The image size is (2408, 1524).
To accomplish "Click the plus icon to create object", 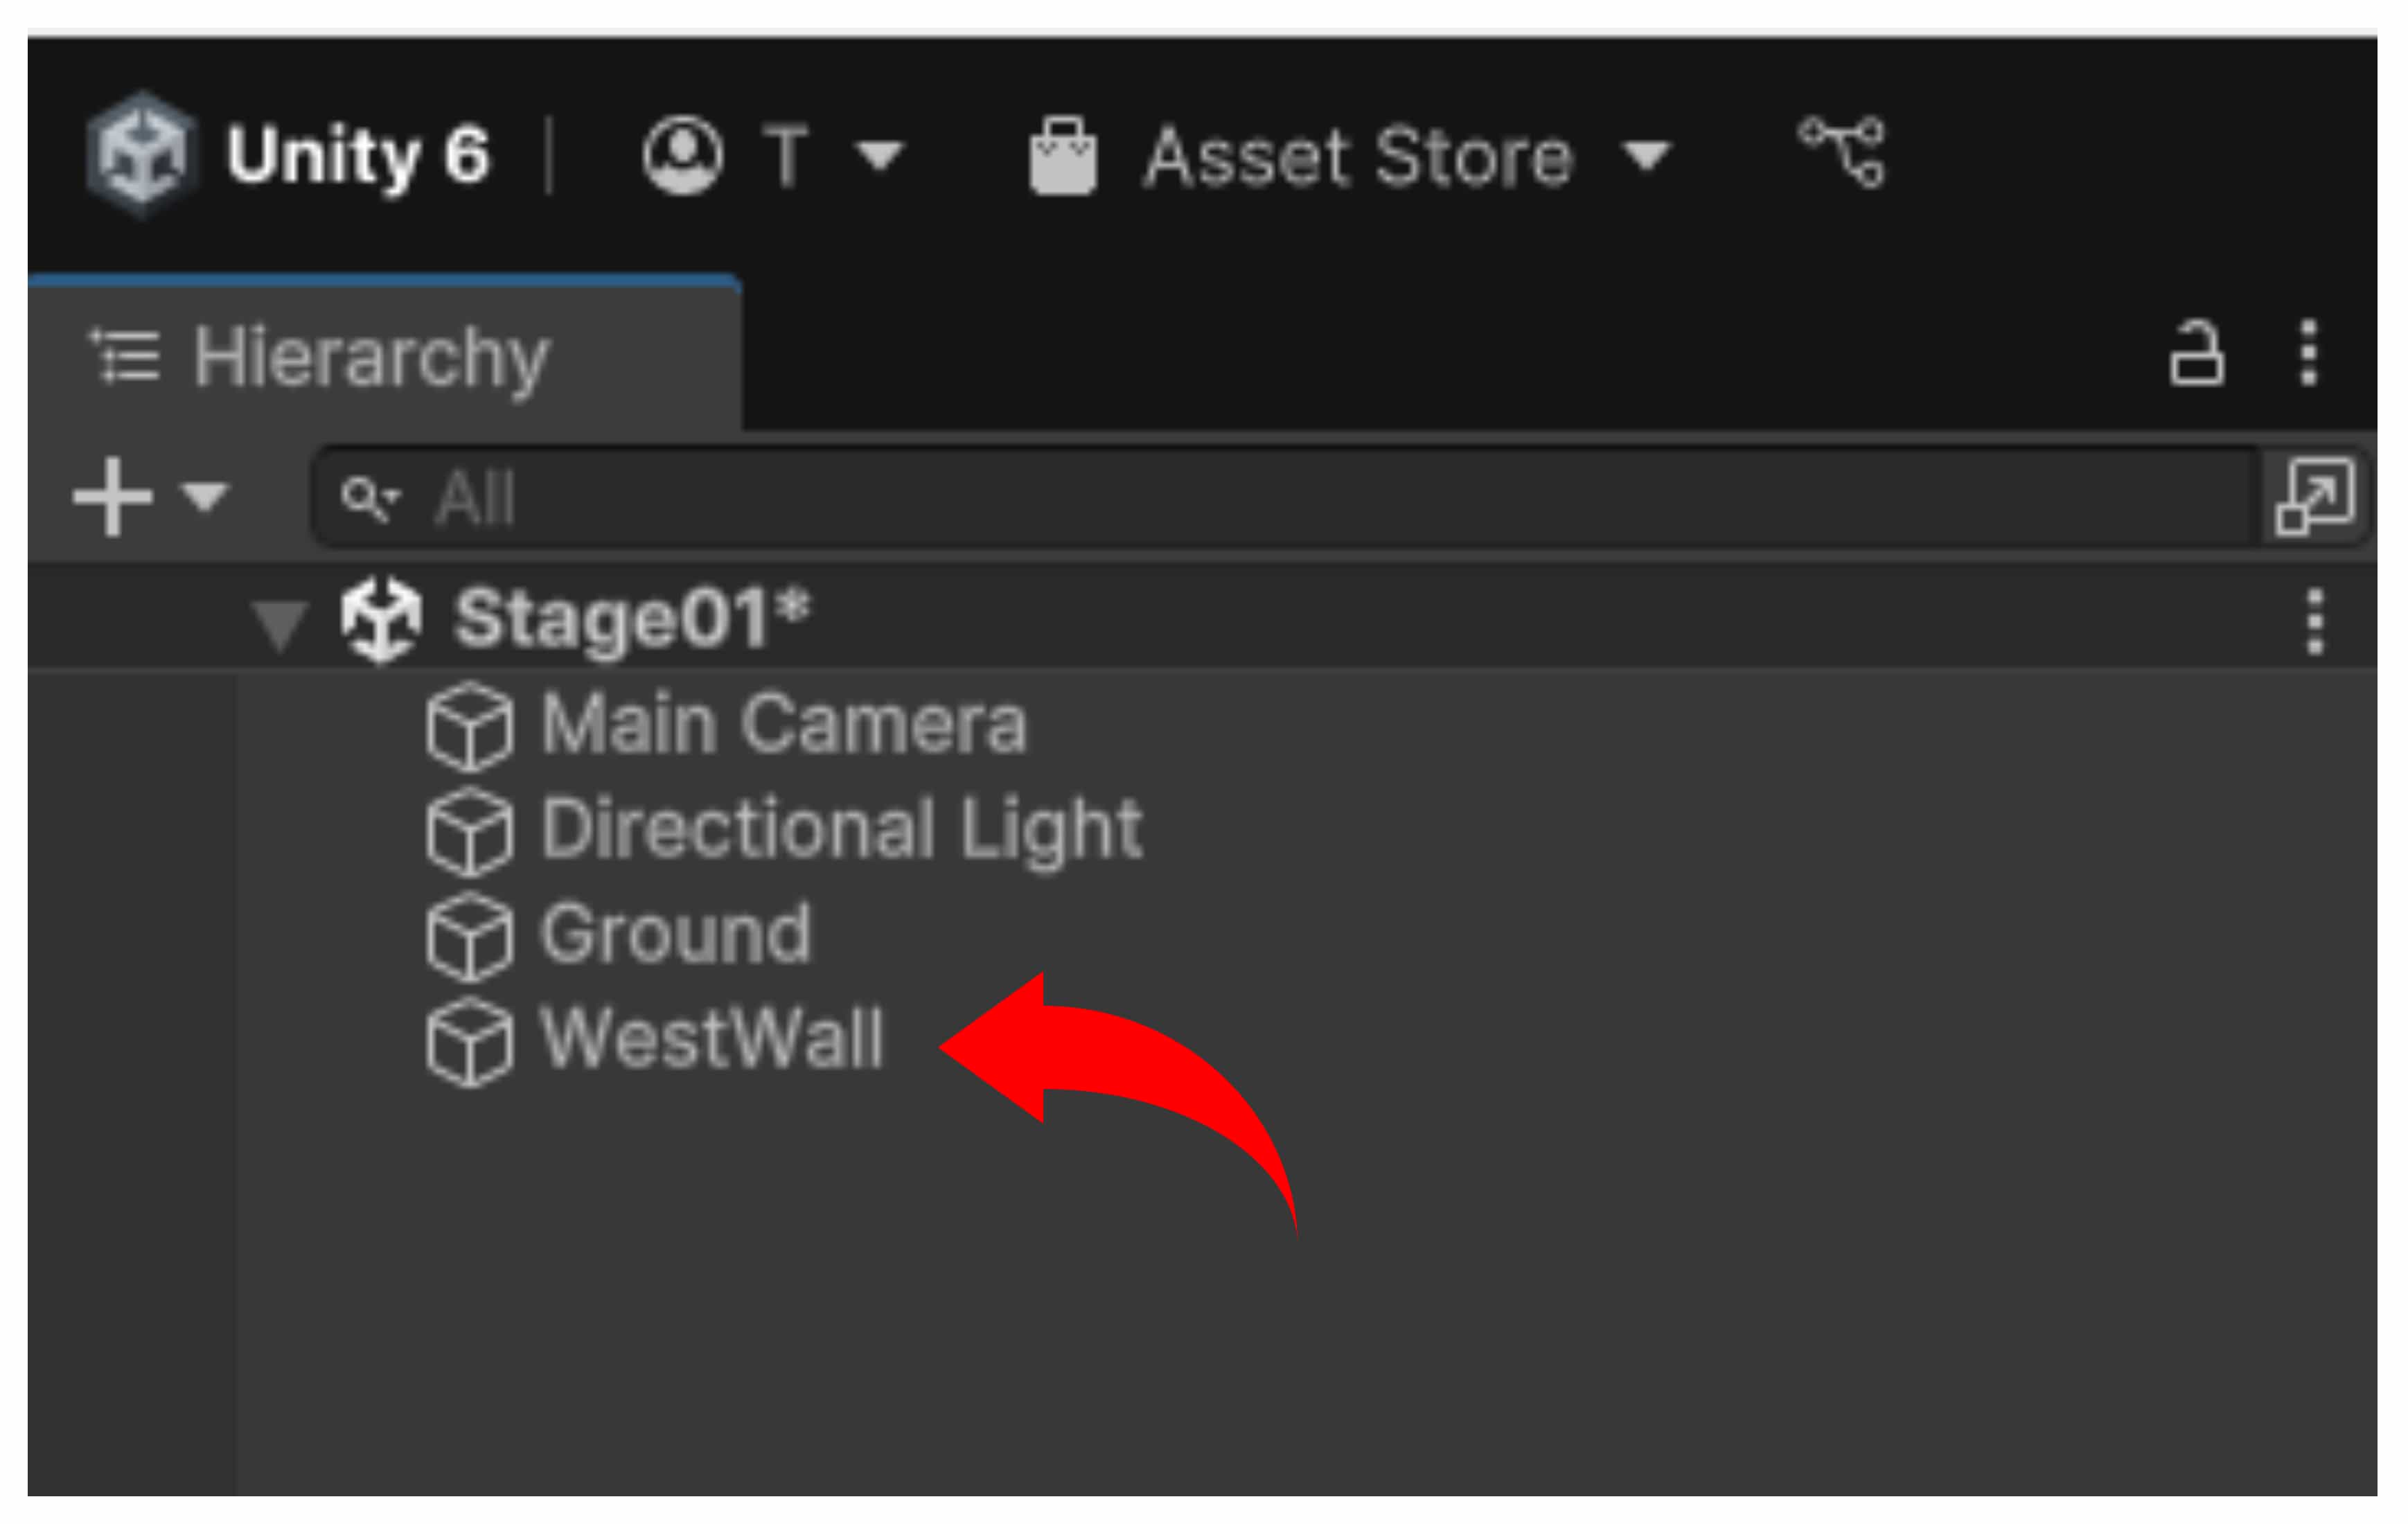I will [112, 497].
